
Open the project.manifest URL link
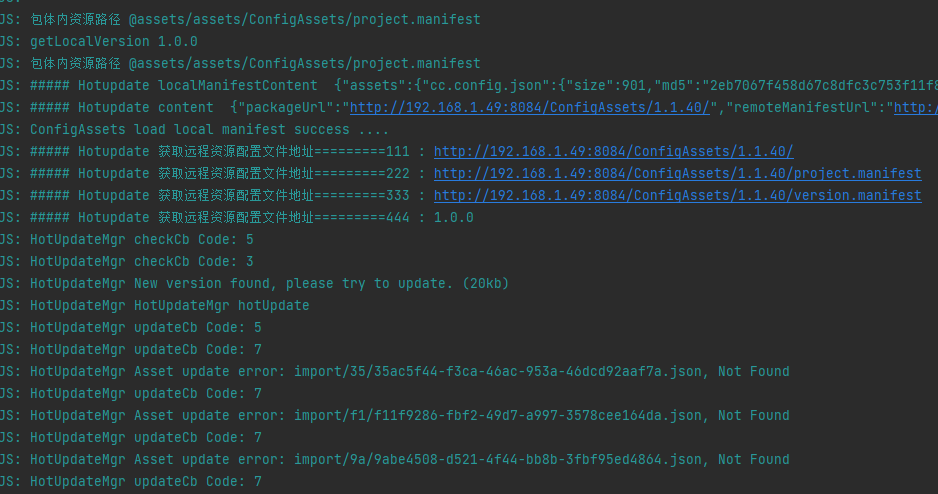(x=677, y=173)
